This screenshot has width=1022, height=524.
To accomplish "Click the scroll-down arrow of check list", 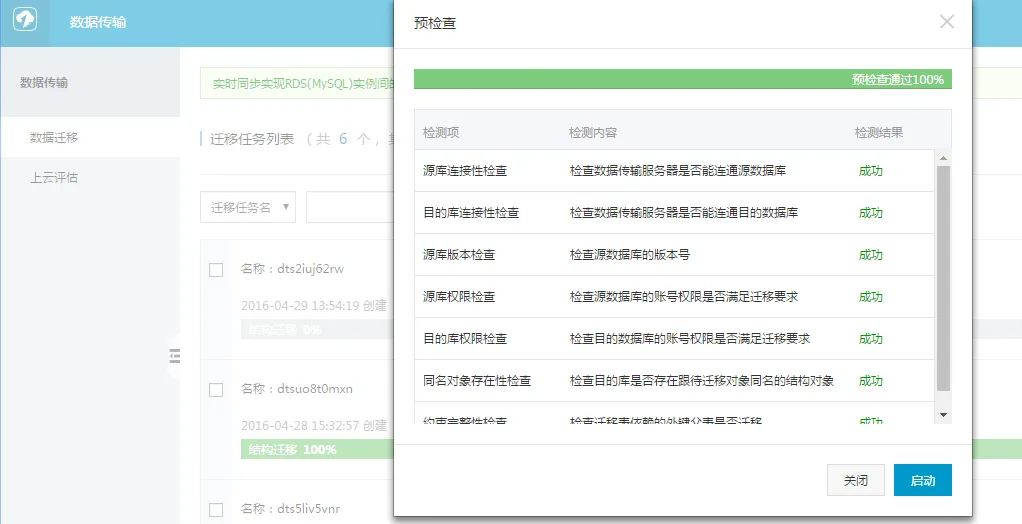I will pos(943,415).
